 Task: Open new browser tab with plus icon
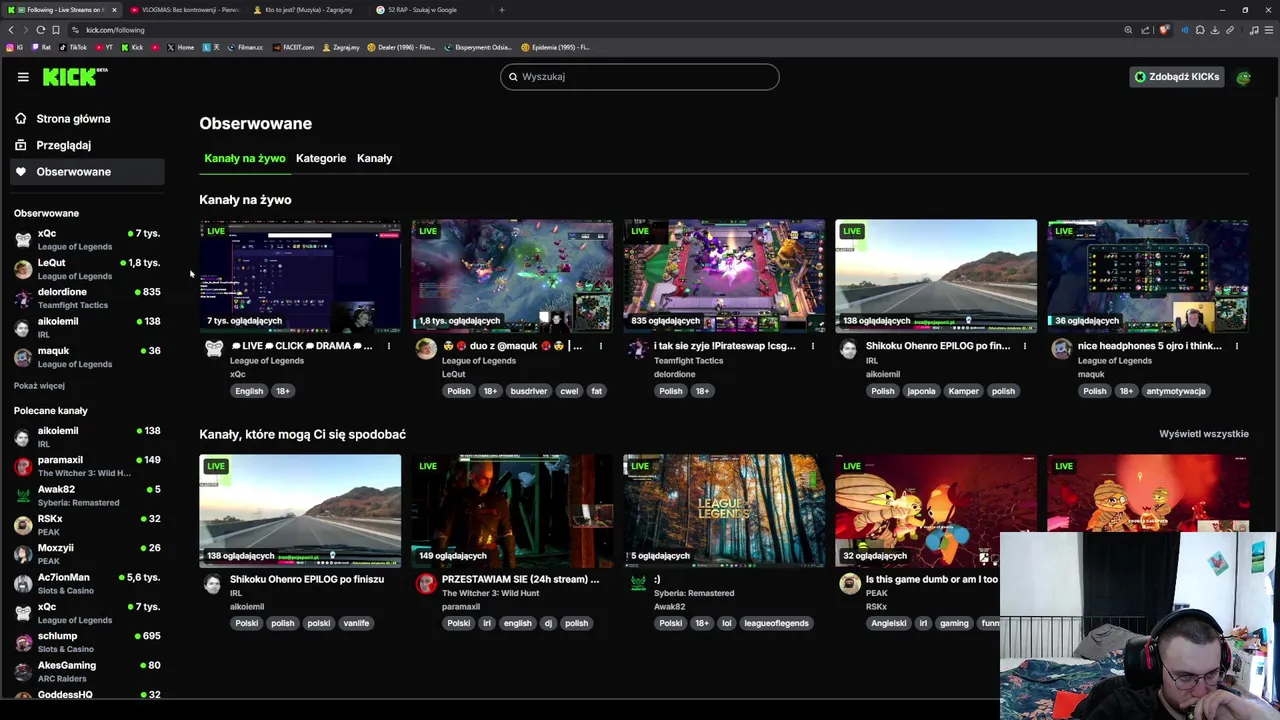pos(502,10)
